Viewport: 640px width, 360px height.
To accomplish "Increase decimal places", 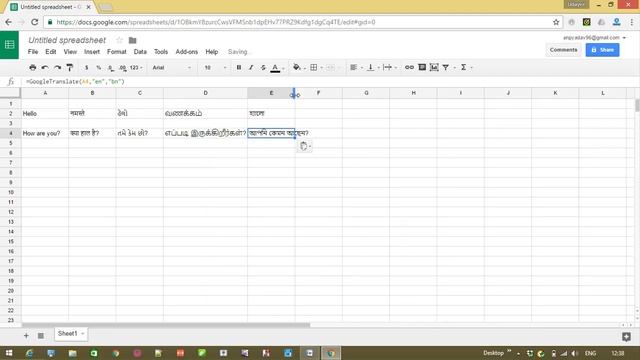I will coord(122,68).
